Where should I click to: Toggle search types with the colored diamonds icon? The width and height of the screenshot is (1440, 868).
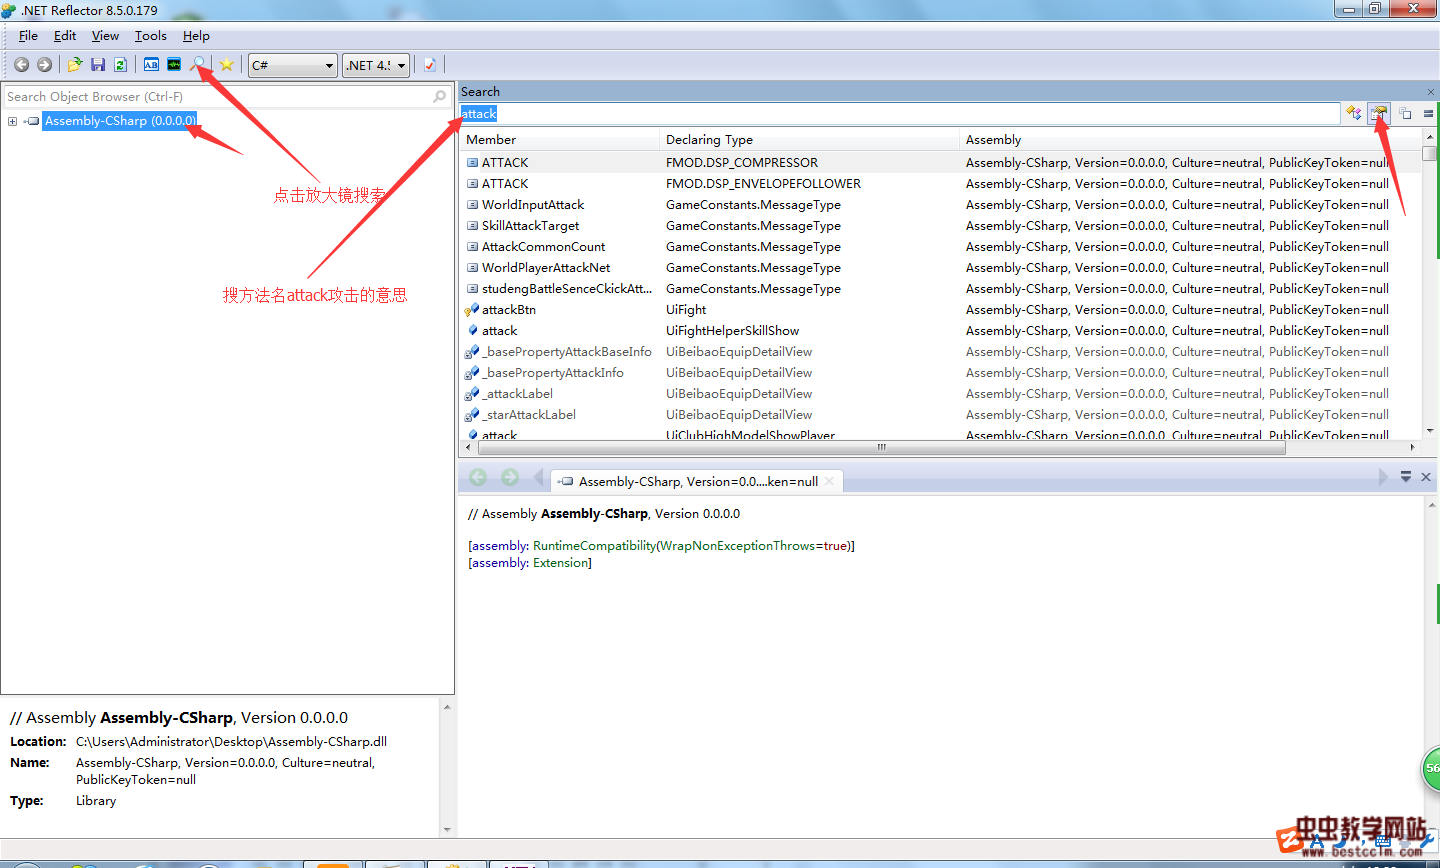click(1353, 113)
